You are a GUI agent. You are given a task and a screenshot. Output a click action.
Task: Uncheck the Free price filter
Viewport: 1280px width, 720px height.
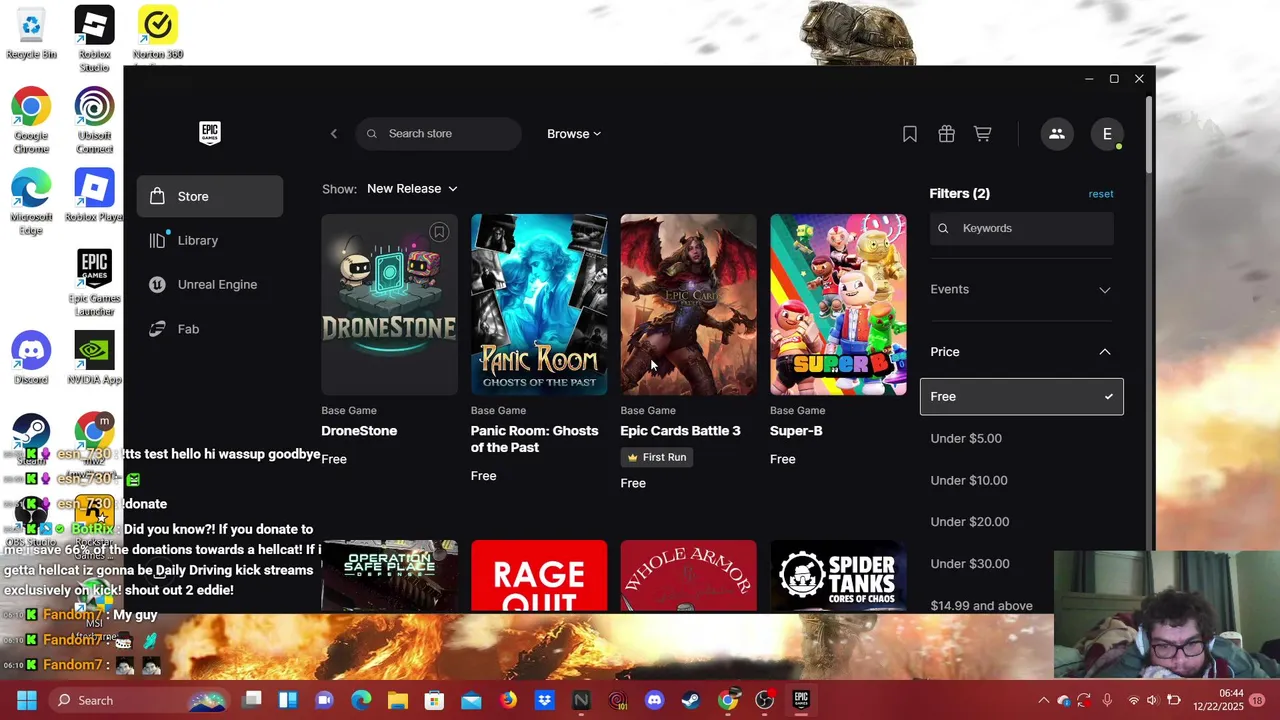click(1021, 397)
